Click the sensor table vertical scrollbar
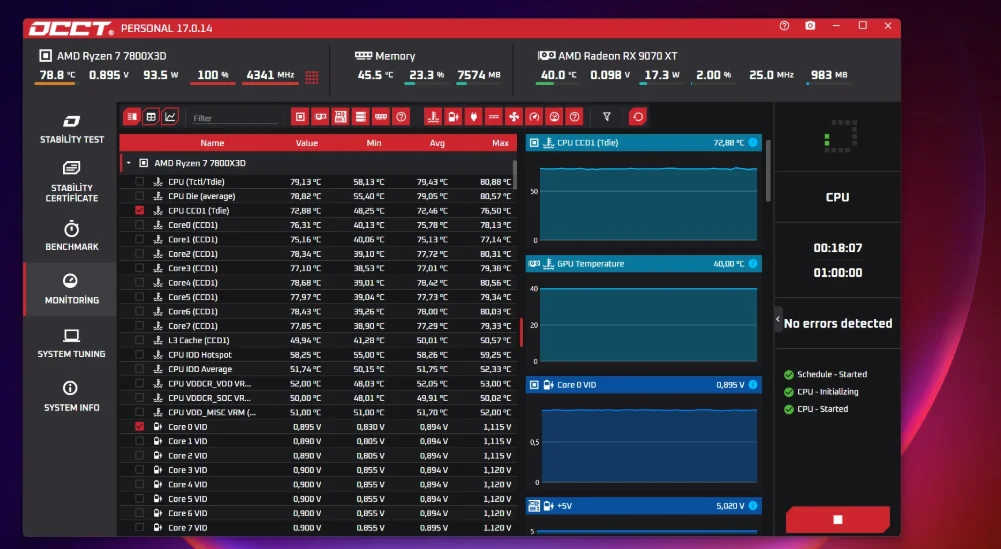Viewport: 1001px width, 549px height. [515, 175]
